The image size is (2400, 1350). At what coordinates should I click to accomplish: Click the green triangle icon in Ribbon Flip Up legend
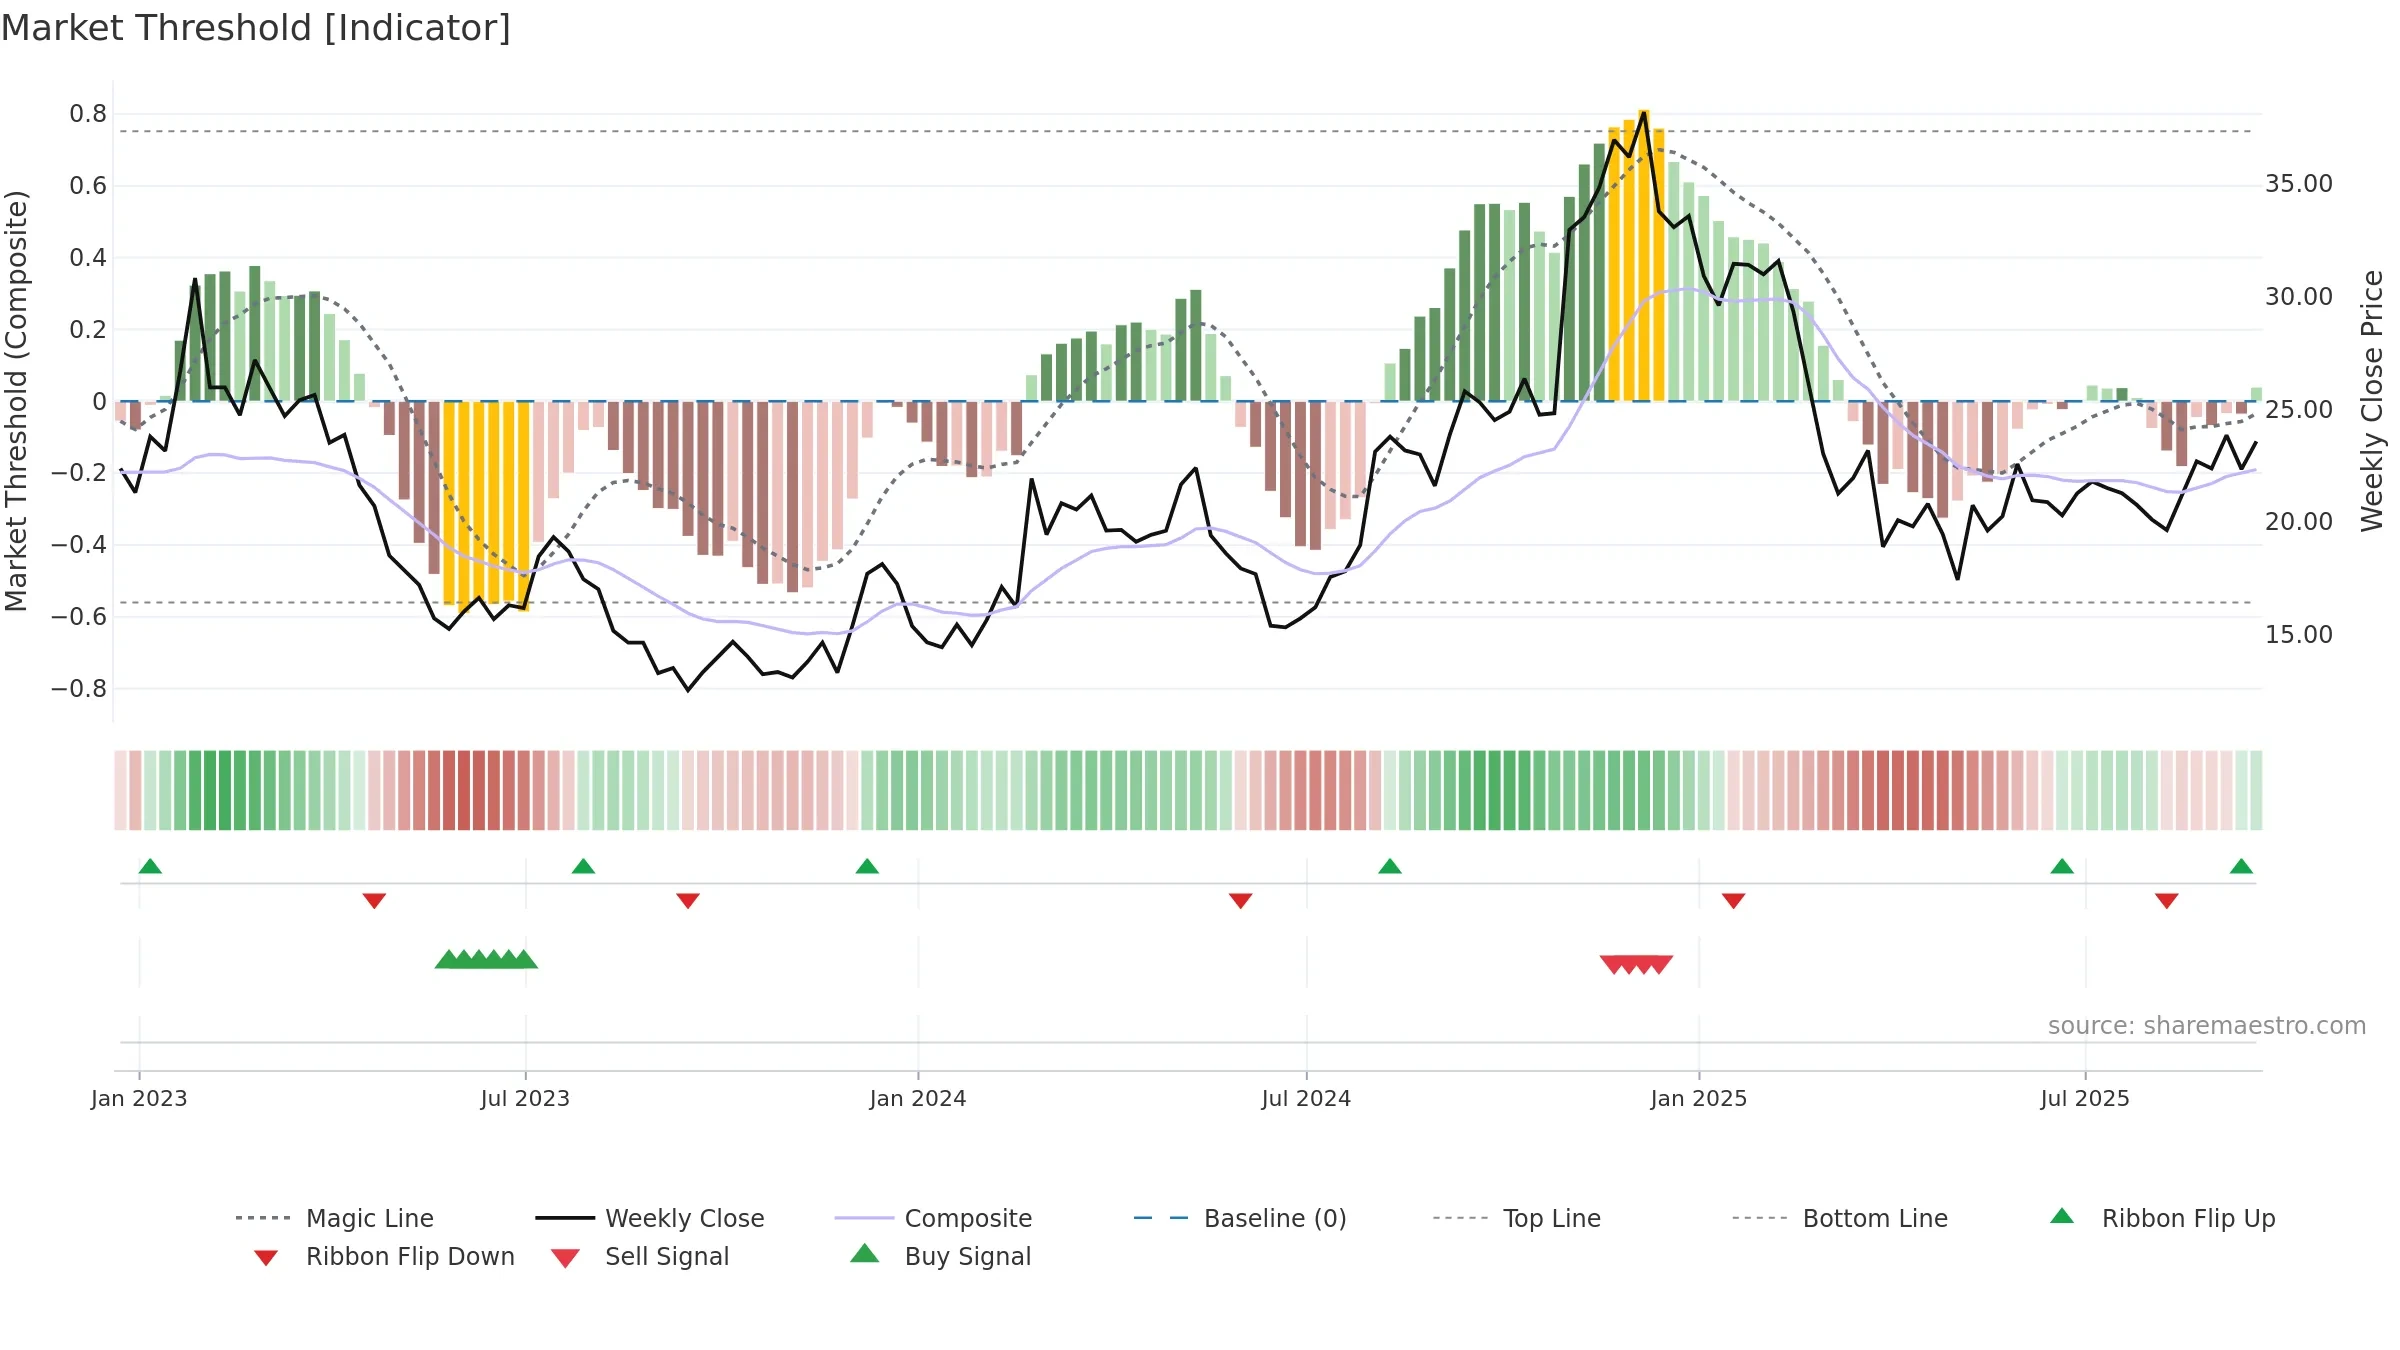point(2062,1216)
